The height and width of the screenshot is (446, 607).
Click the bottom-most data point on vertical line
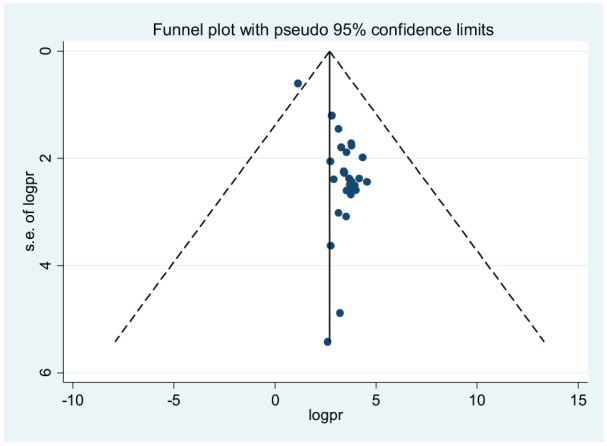[x=328, y=342]
